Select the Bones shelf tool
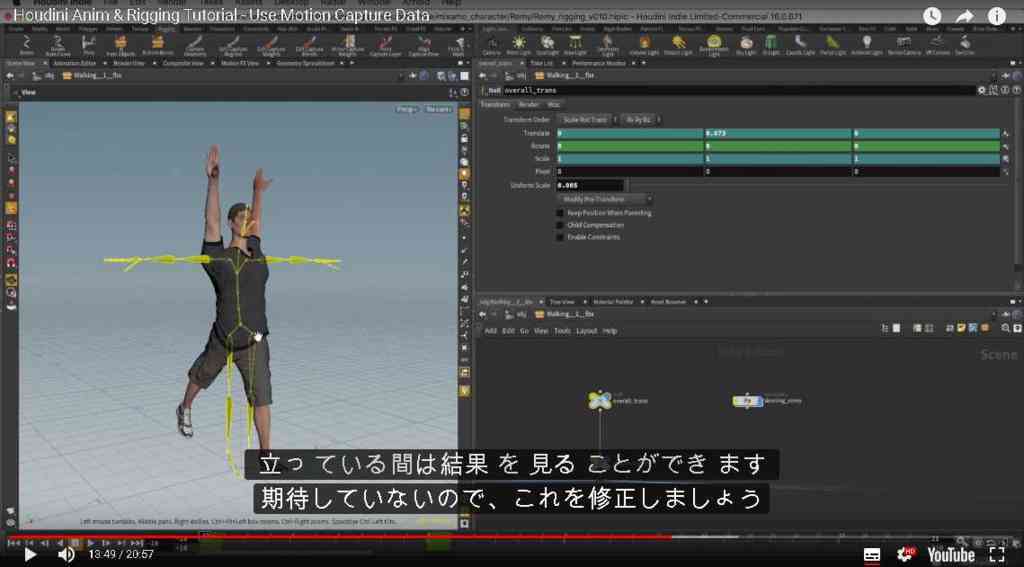Viewport: 1024px width, 567px height. click(27, 45)
